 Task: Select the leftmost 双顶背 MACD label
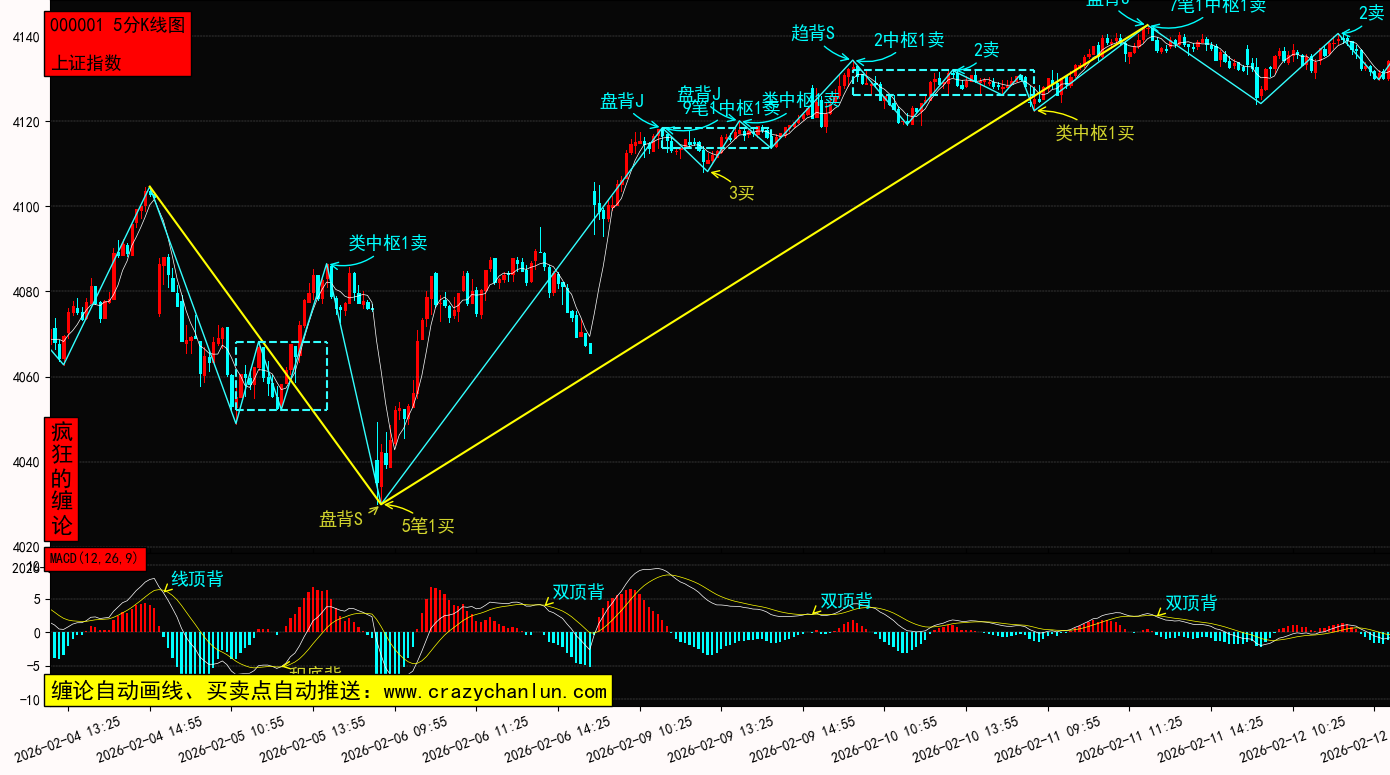coord(578,592)
